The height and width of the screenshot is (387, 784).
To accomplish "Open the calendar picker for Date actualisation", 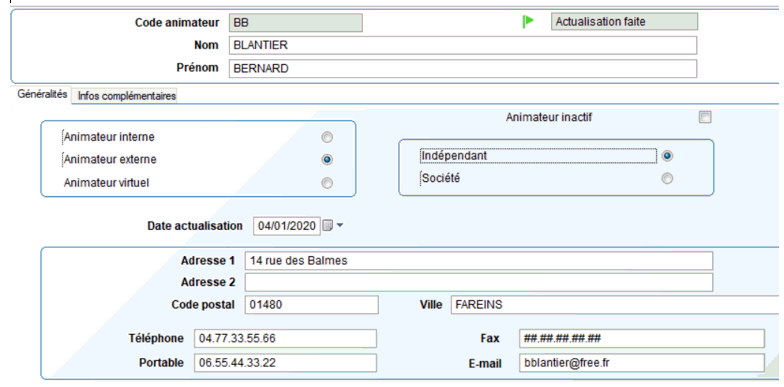I will pyautogui.click(x=328, y=226).
